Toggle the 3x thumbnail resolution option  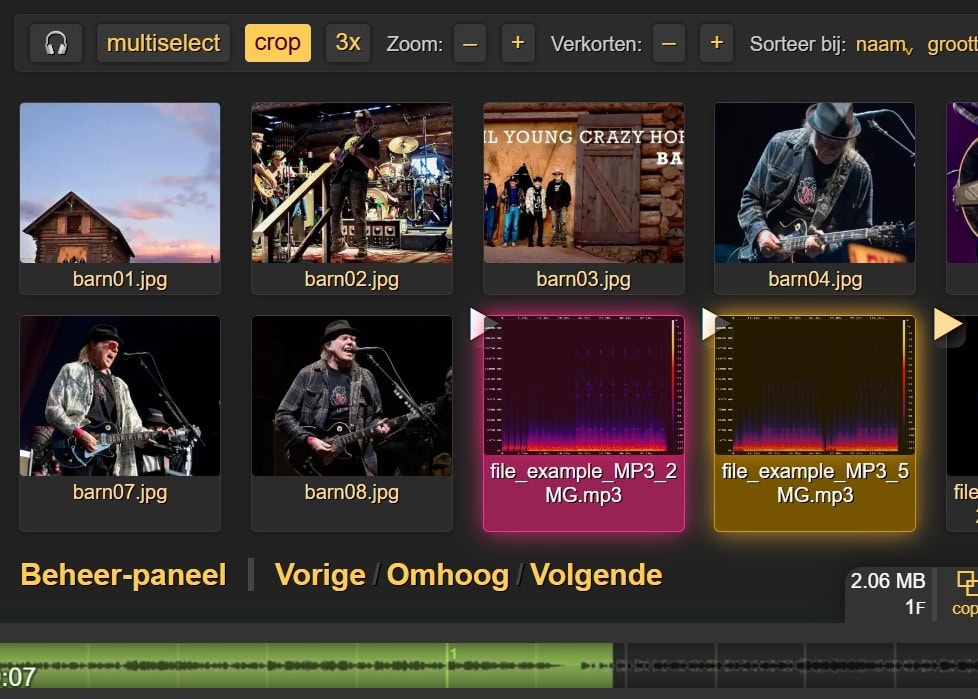[x=348, y=43]
